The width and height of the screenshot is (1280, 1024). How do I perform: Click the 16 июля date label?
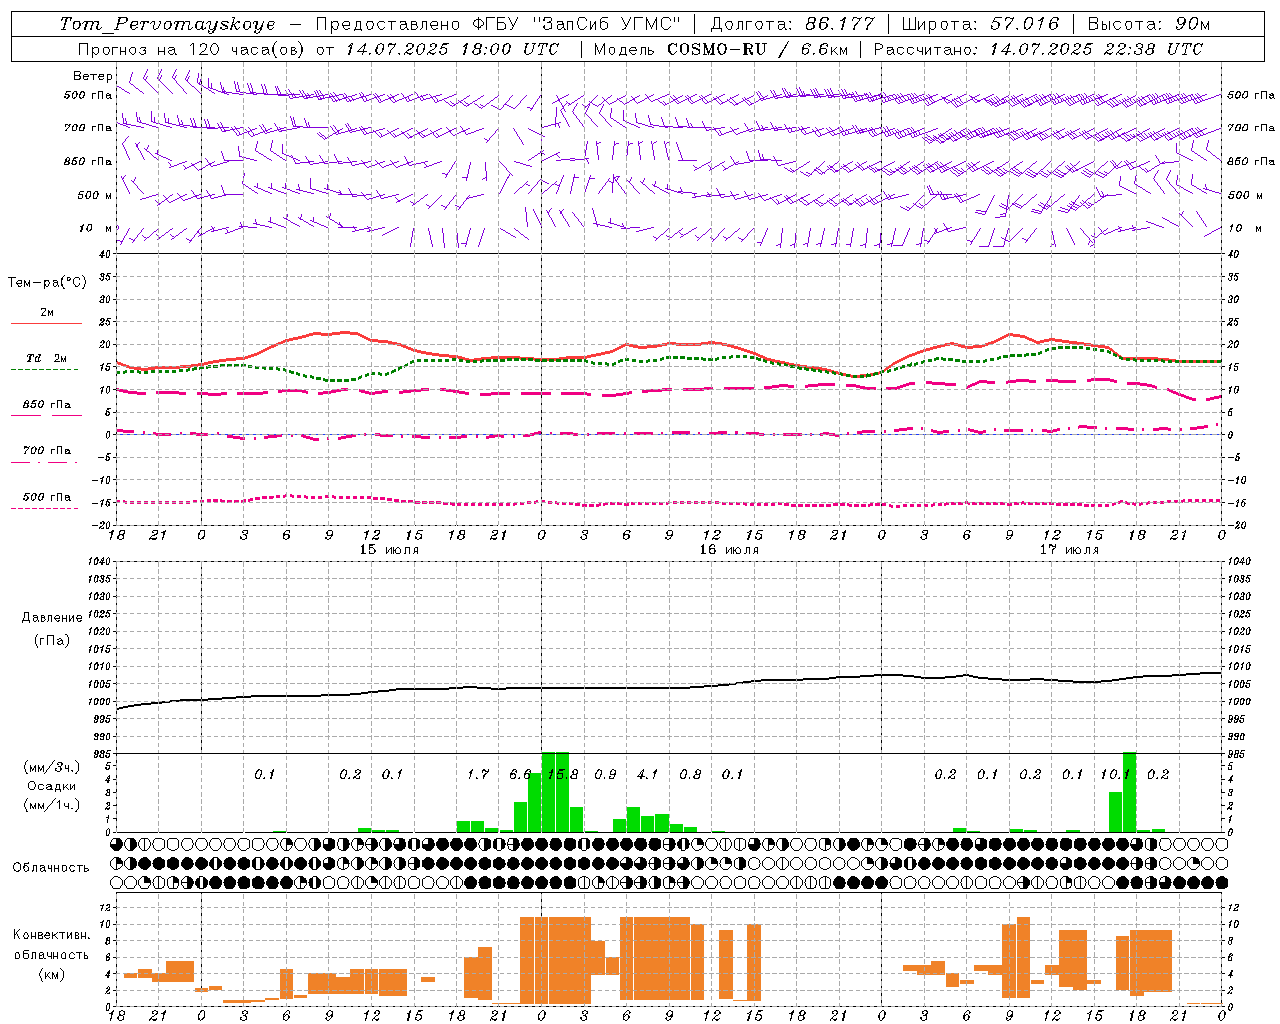tap(729, 550)
